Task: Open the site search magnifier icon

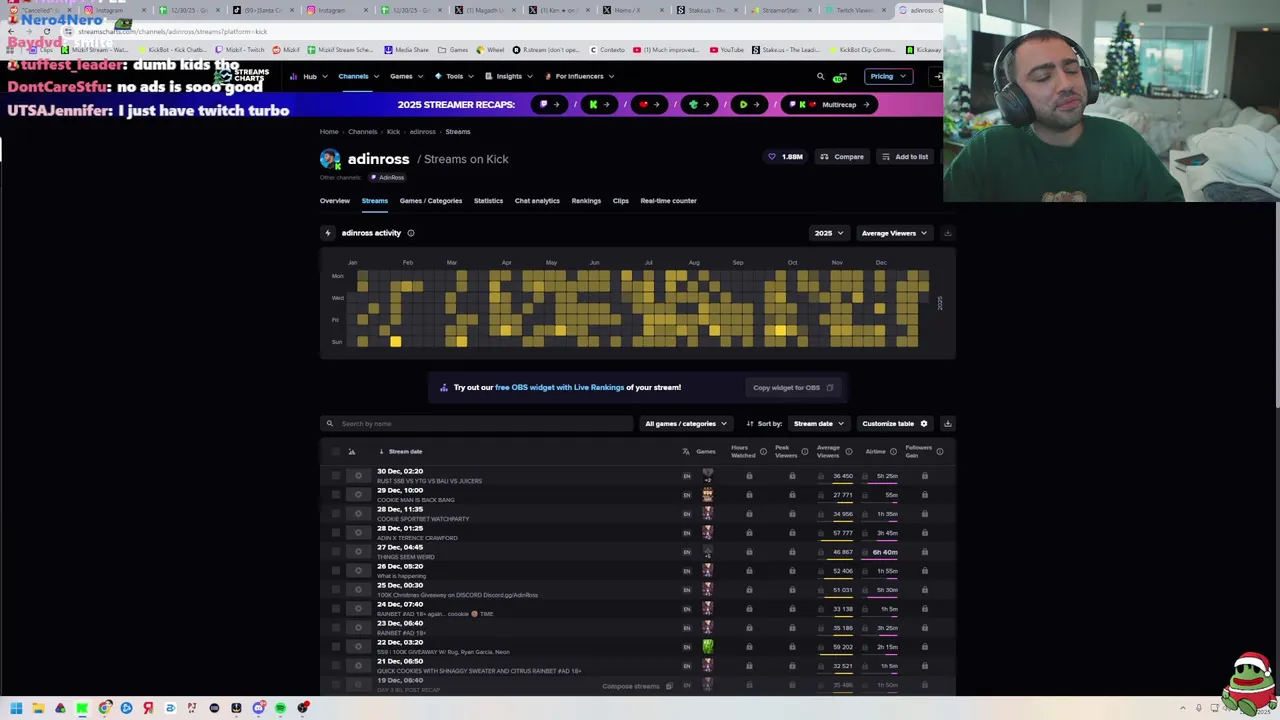Action: (x=821, y=76)
